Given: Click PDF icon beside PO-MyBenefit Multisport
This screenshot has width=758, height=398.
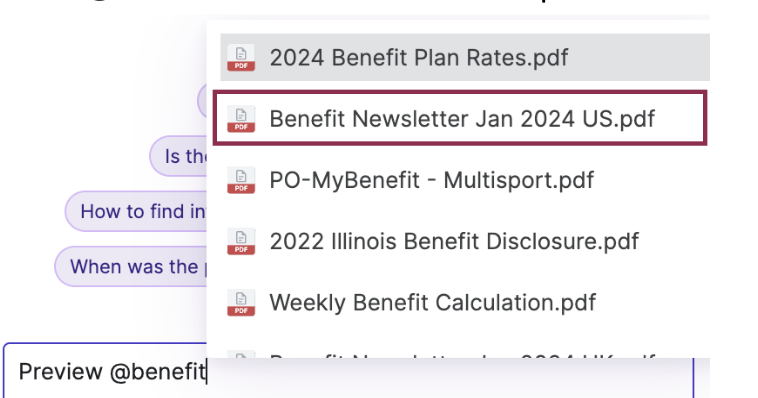Looking at the screenshot, I should point(241,180).
